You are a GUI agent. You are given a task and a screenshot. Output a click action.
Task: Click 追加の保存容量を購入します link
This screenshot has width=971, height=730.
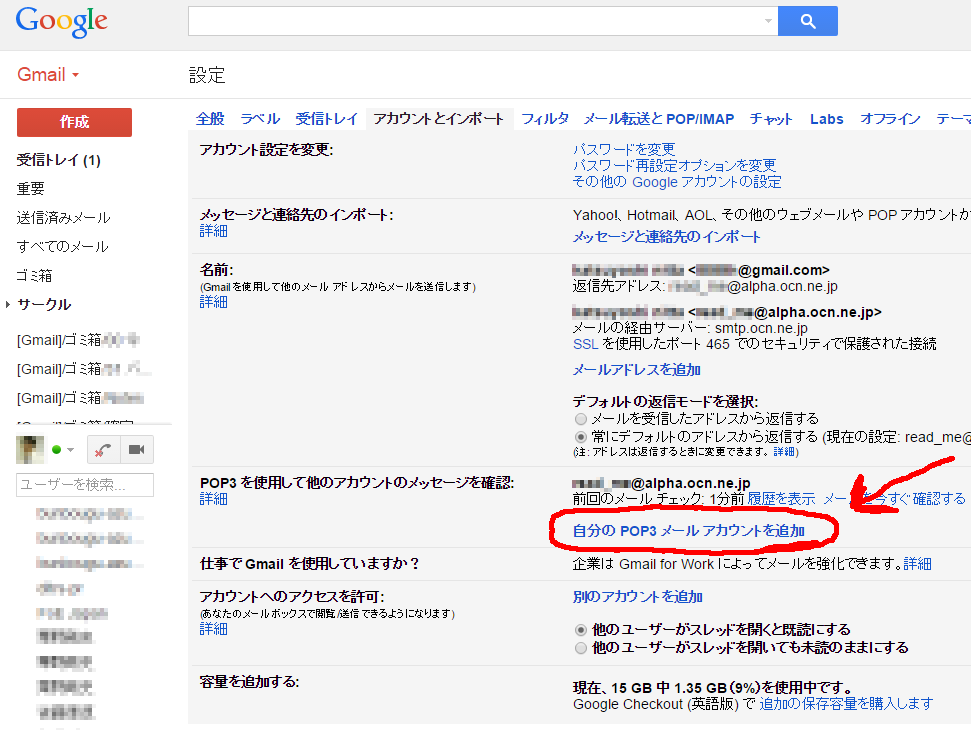846,704
